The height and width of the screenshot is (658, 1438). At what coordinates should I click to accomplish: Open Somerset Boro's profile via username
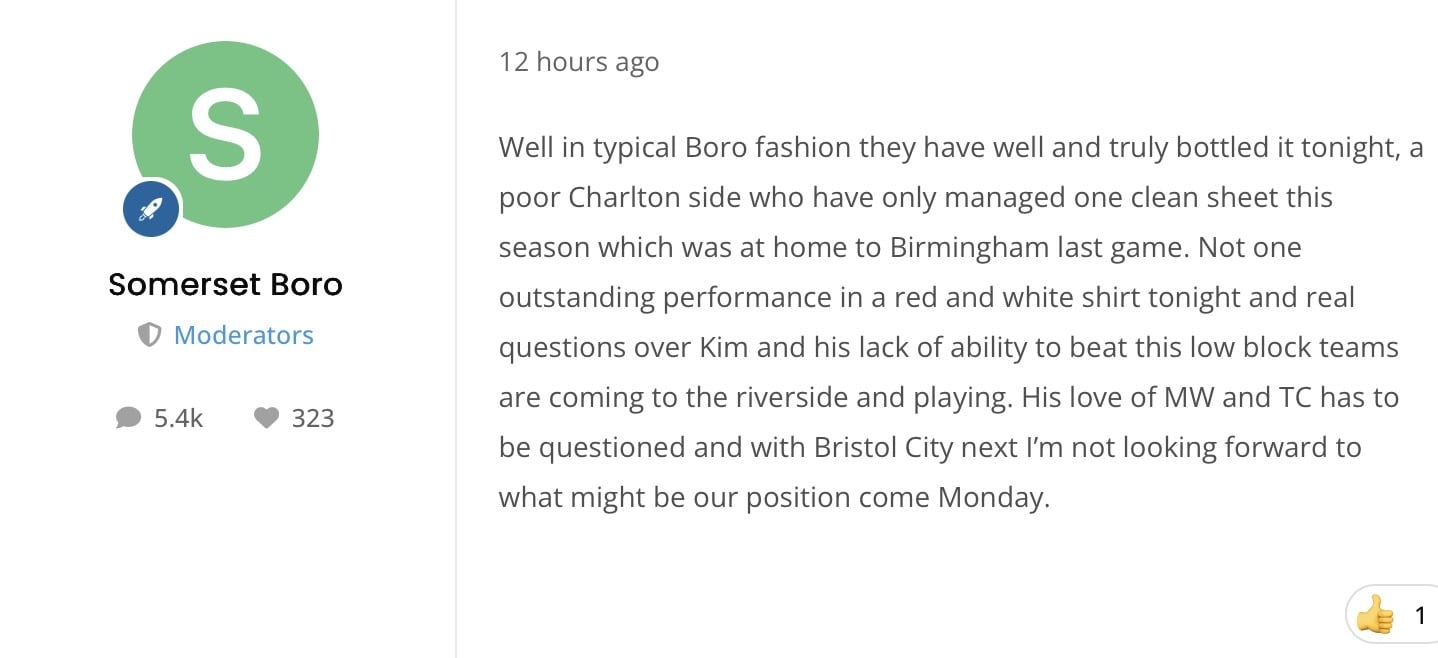[225, 285]
